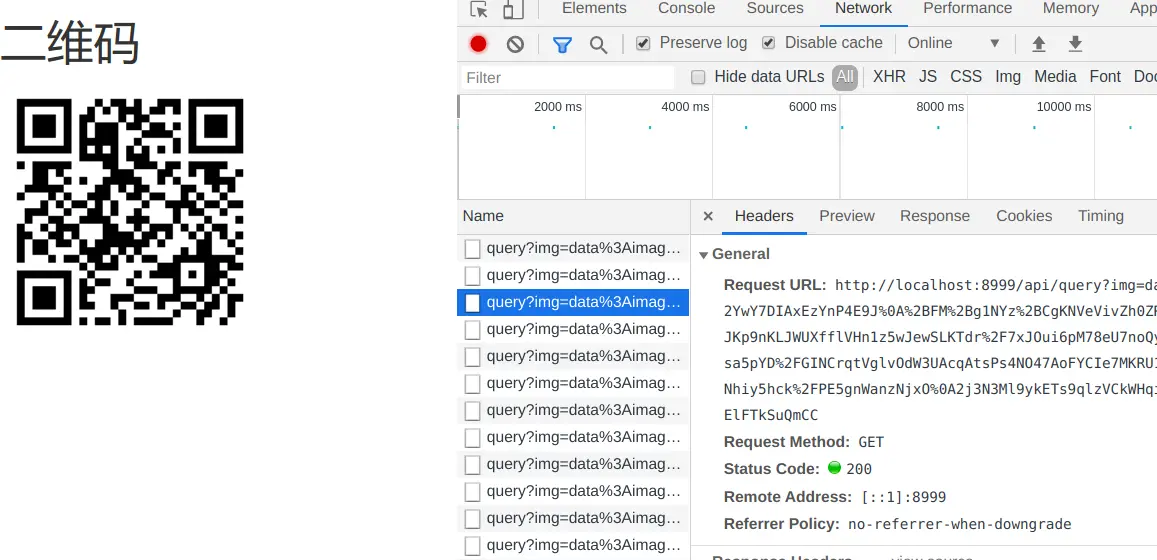This screenshot has height=560, width=1157.
Task: Open network search with the magnifier icon
Action: (598, 45)
